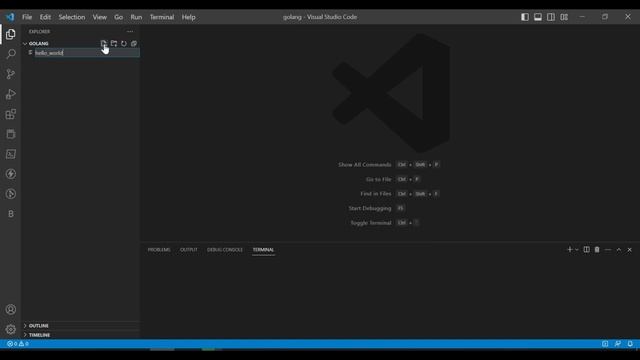Open the Selection menu
This screenshot has width=640, height=360.
pyautogui.click(x=72, y=17)
